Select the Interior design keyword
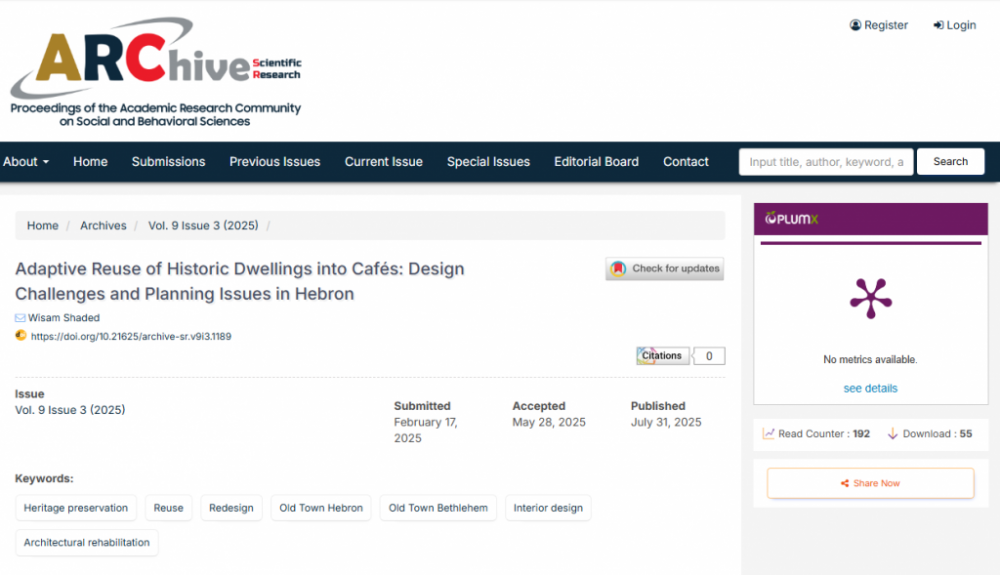This screenshot has width=1000, height=575. tap(548, 508)
